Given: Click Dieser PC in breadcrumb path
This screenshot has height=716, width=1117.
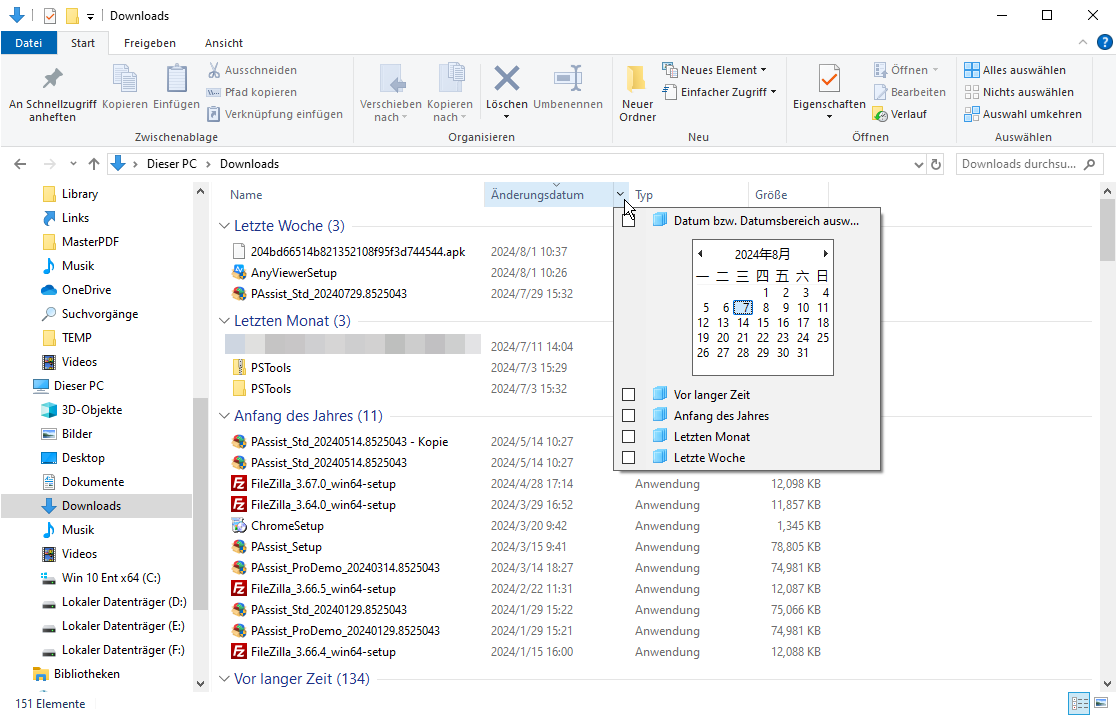Looking at the screenshot, I should point(172,164).
